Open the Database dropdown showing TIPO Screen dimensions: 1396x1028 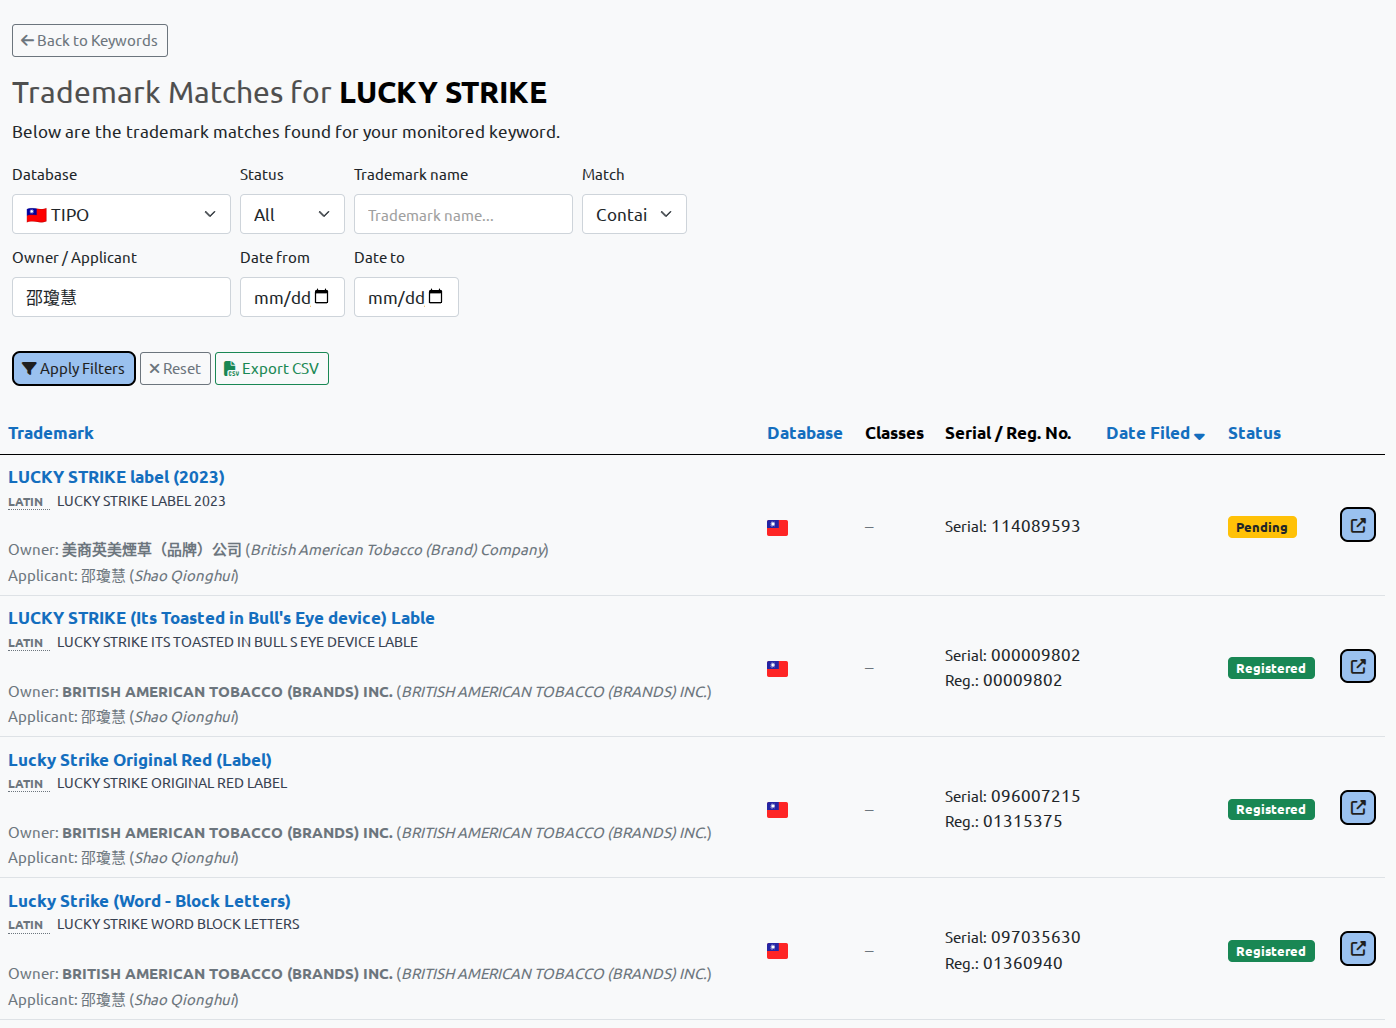point(121,214)
